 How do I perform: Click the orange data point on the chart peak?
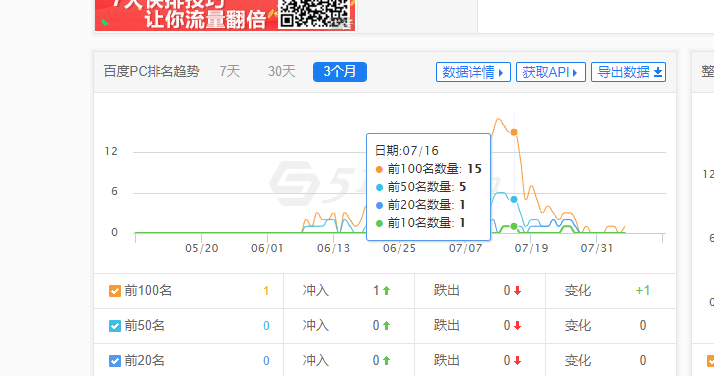pos(514,132)
